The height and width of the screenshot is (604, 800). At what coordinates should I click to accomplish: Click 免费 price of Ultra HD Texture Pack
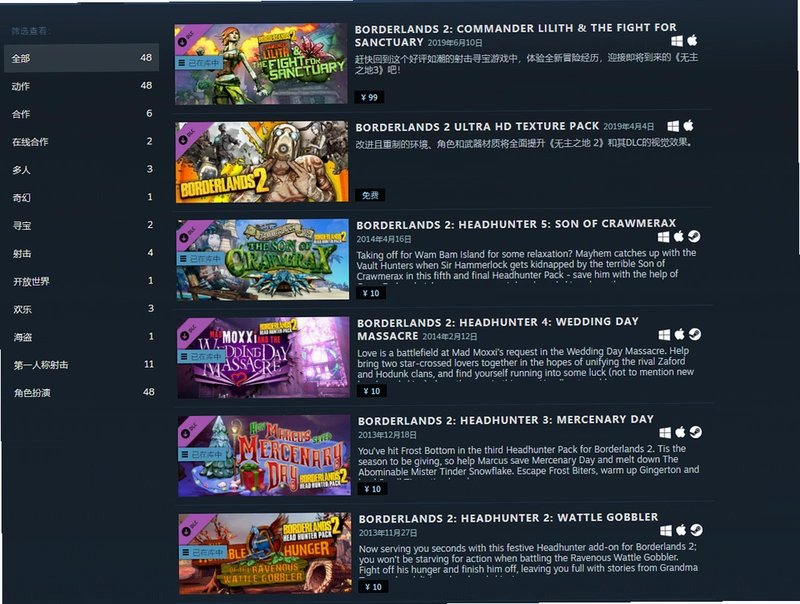coord(370,195)
